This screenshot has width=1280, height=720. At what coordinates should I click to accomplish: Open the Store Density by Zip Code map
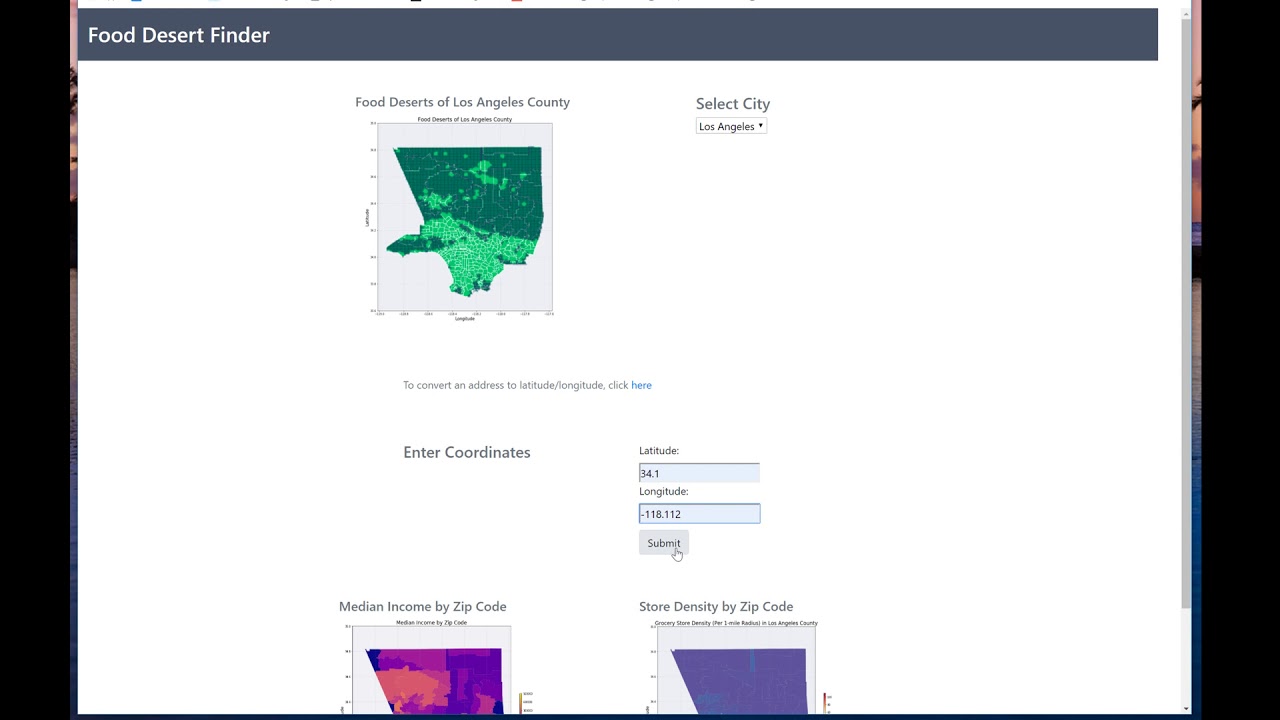(x=738, y=667)
